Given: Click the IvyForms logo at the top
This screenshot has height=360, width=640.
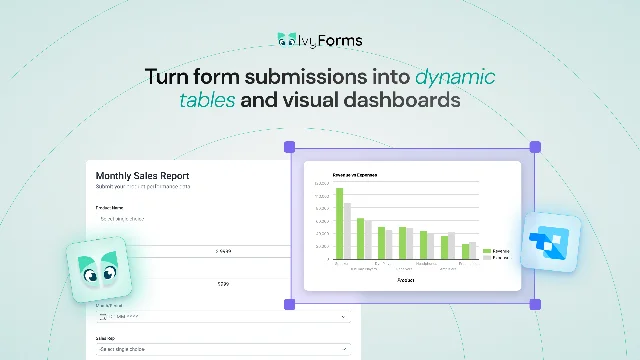Looking at the screenshot, I should tap(320, 40).
